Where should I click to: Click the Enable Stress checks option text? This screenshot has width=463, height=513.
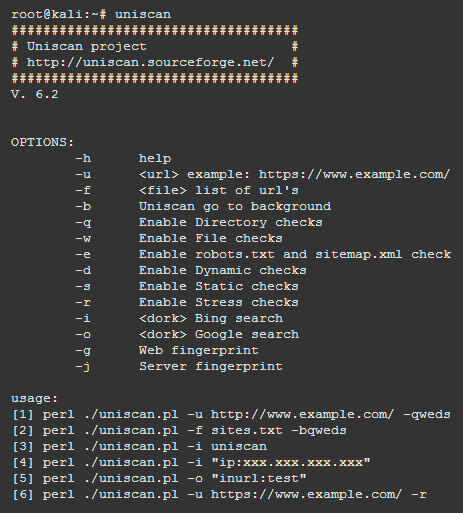219,302
